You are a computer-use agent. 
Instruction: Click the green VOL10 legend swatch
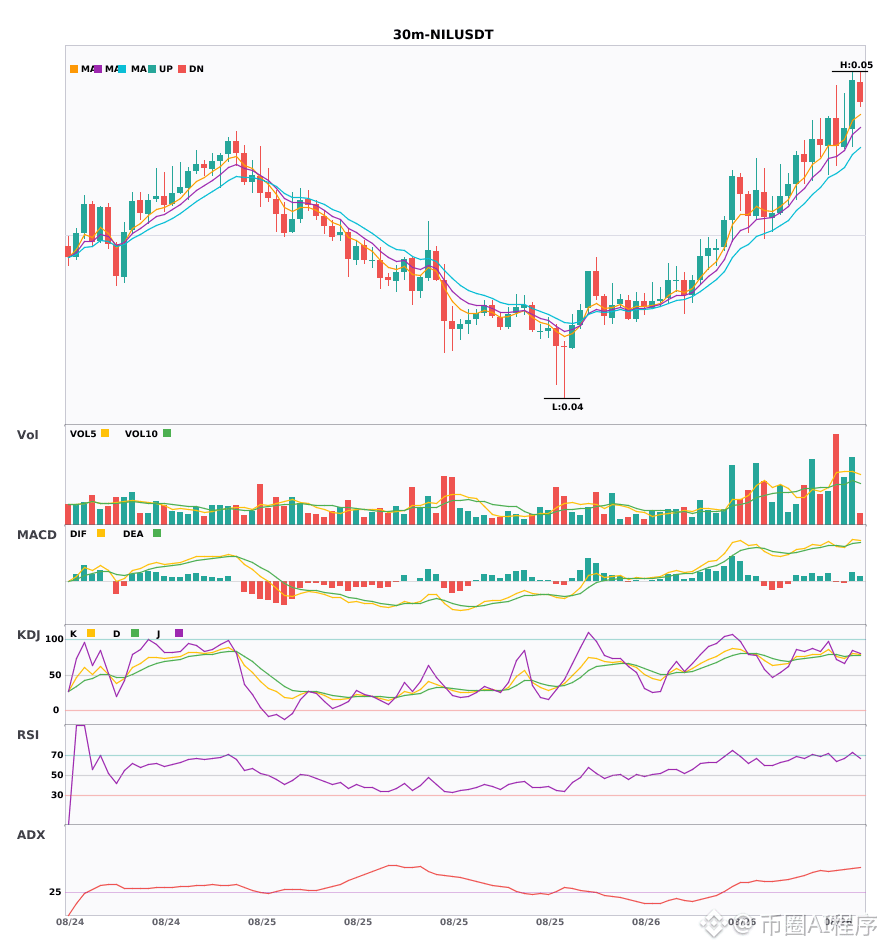(x=167, y=433)
